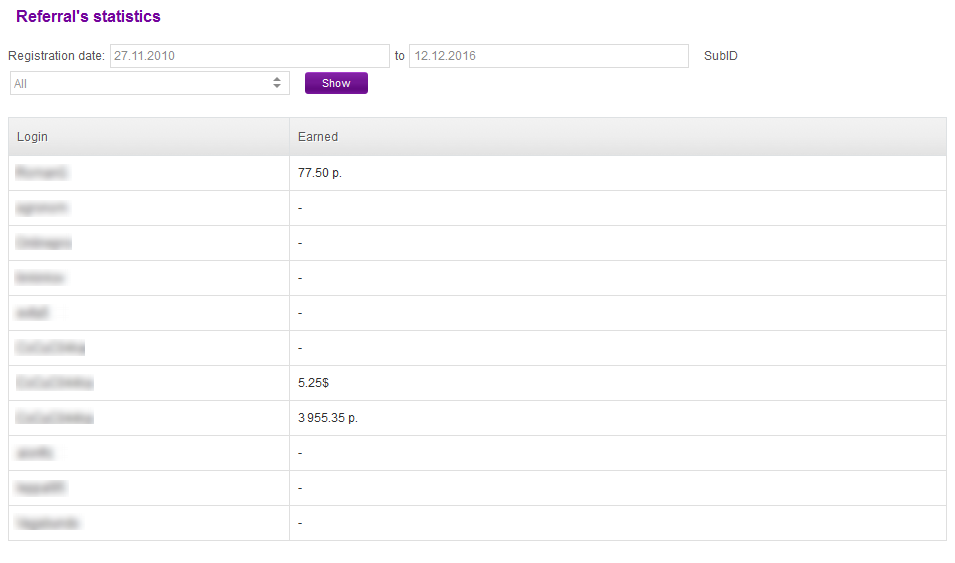Focus the start date field 27.11.2010

(248, 56)
